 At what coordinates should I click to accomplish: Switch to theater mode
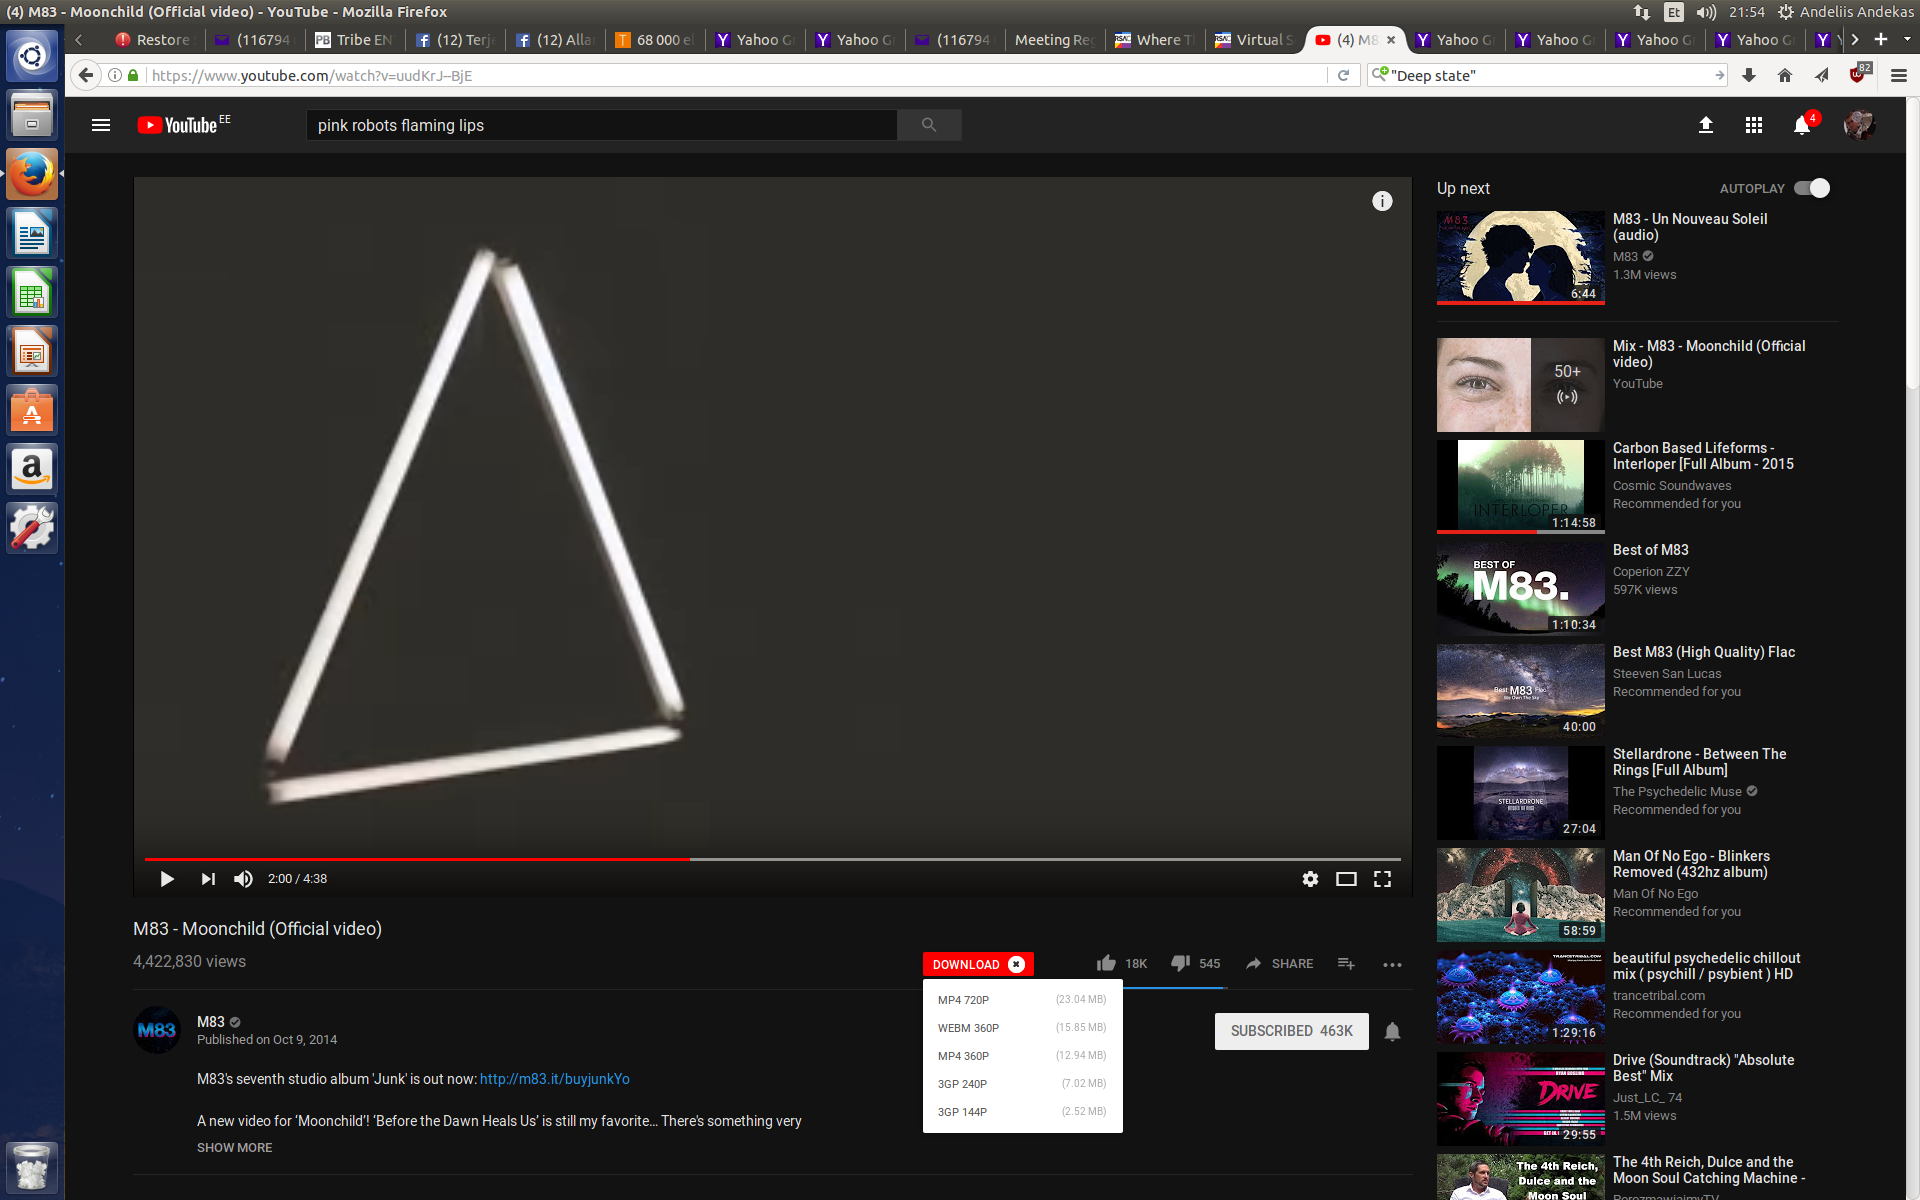(1346, 879)
